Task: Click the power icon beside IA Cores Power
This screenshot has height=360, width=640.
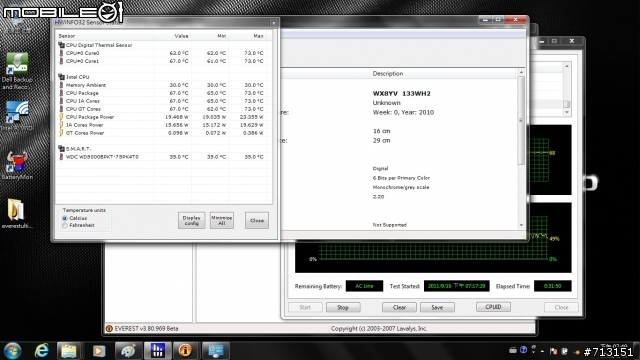Action: coord(61,125)
